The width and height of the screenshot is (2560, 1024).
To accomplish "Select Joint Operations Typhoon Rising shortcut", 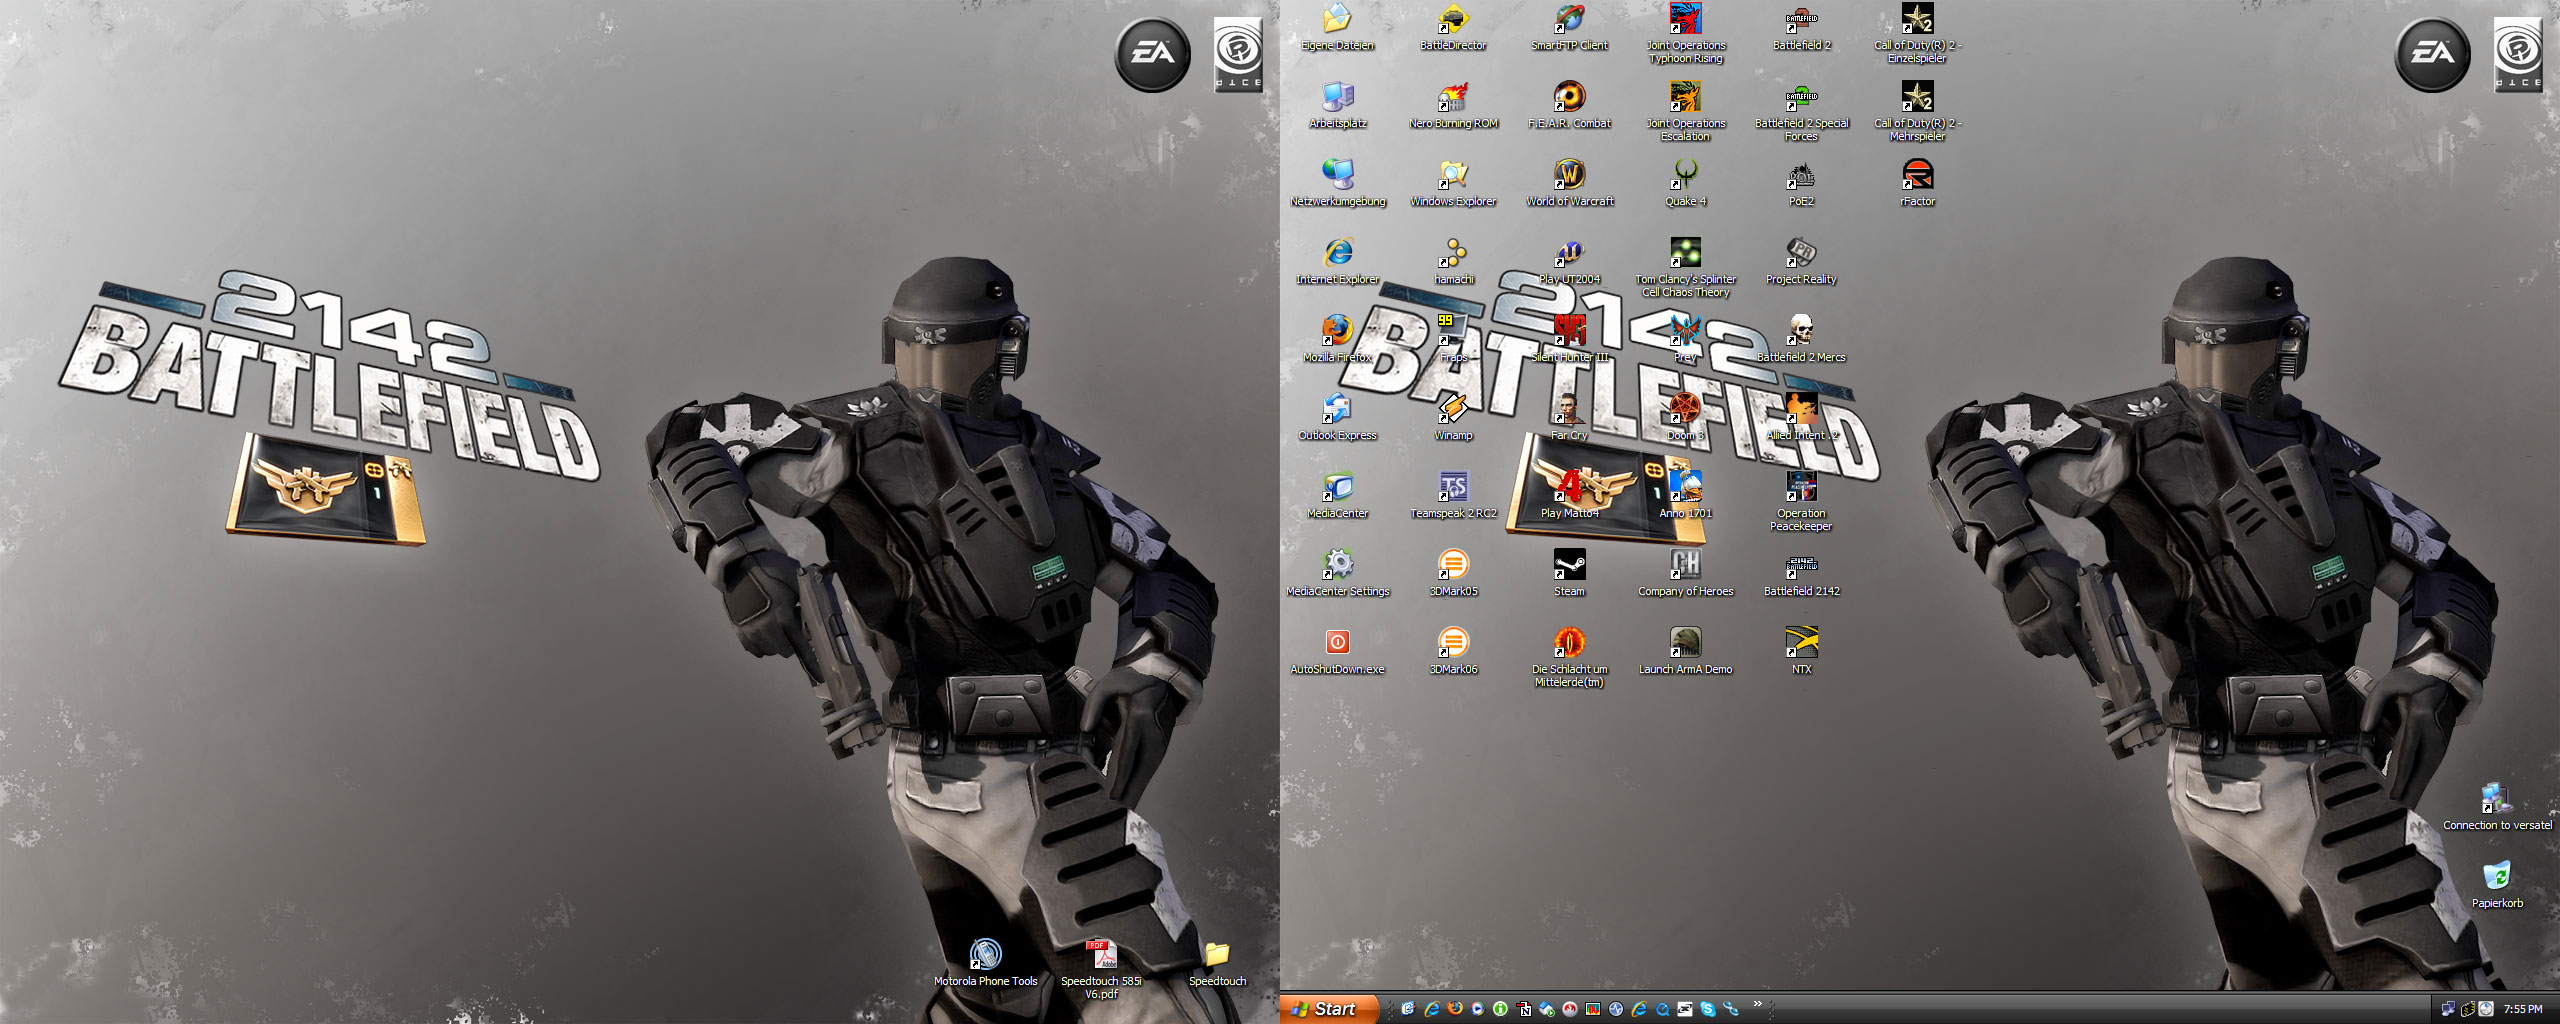I will tap(1685, 33).
